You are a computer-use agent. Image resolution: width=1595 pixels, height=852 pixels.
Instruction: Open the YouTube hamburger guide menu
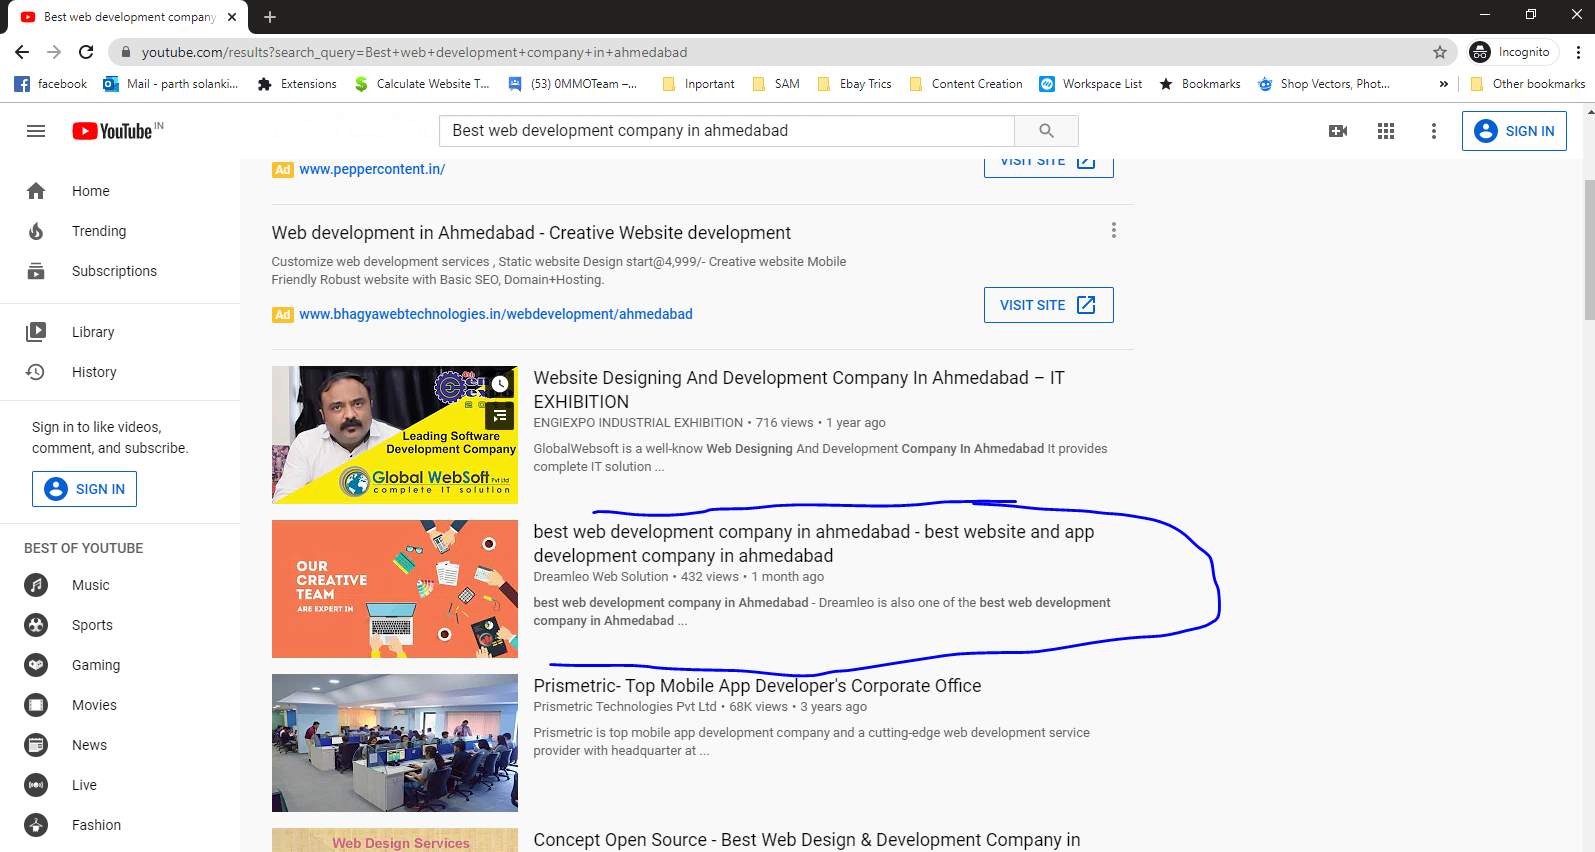tap(36, 131)
